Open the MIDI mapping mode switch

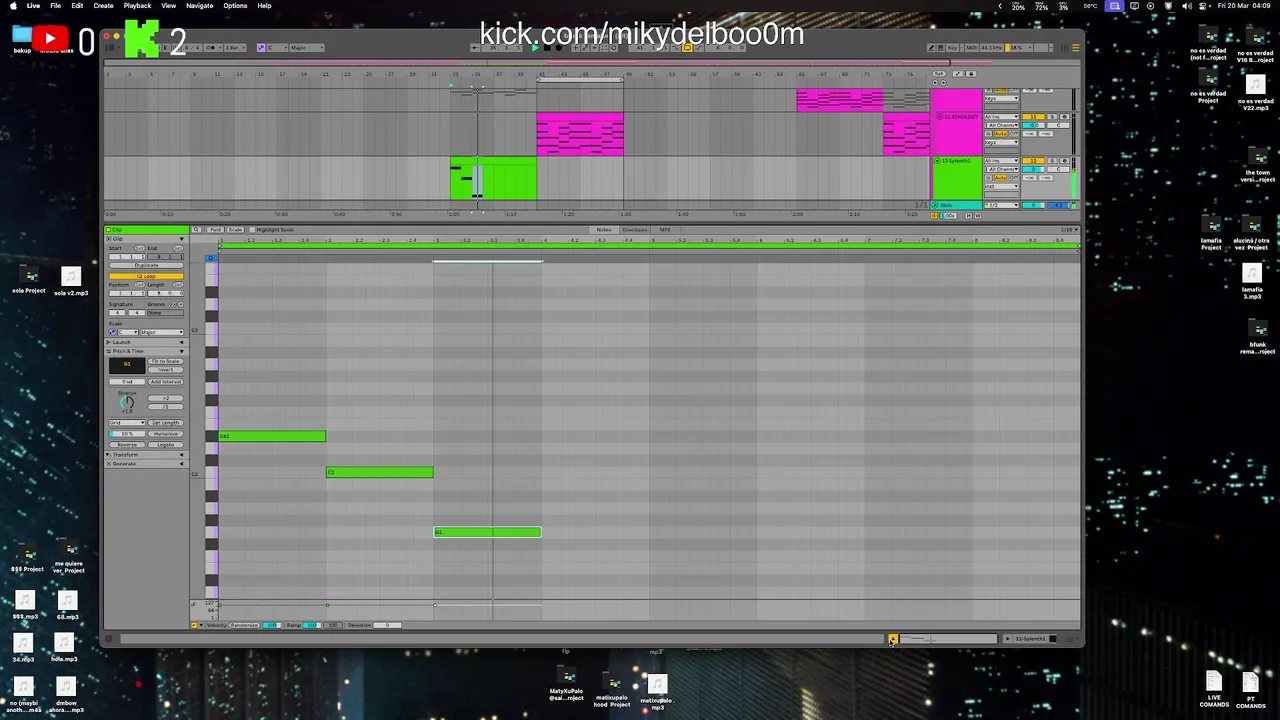(972, 47)
